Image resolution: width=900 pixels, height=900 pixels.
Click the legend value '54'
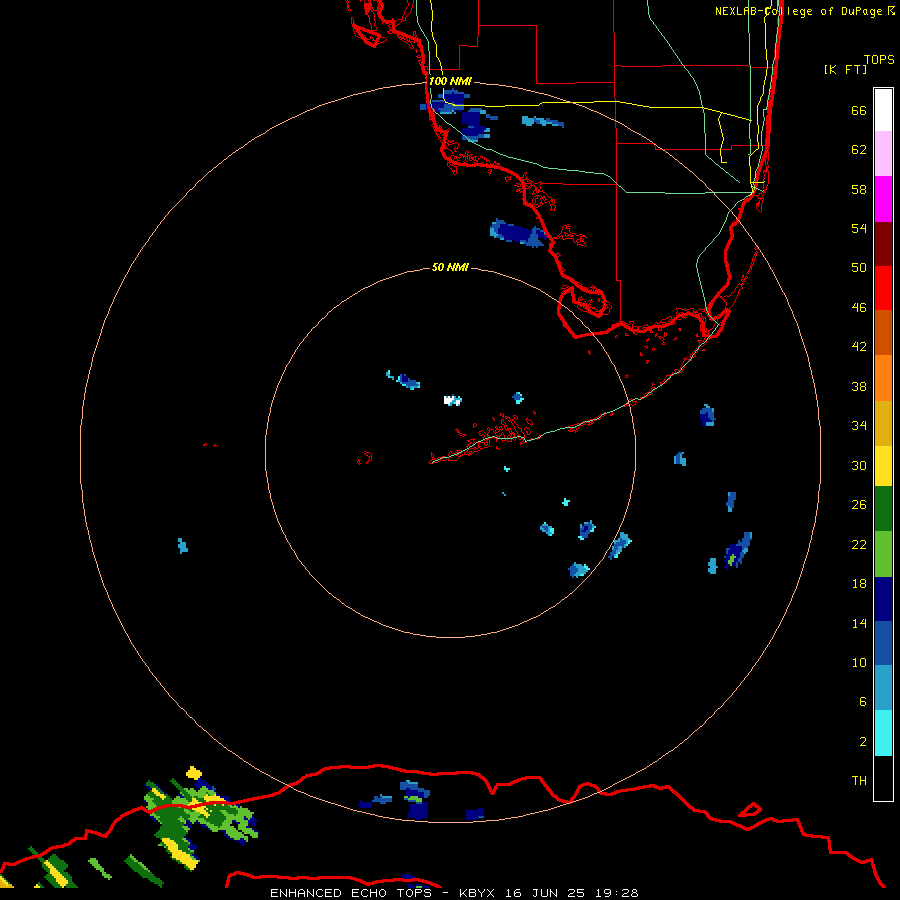point(859,228)
